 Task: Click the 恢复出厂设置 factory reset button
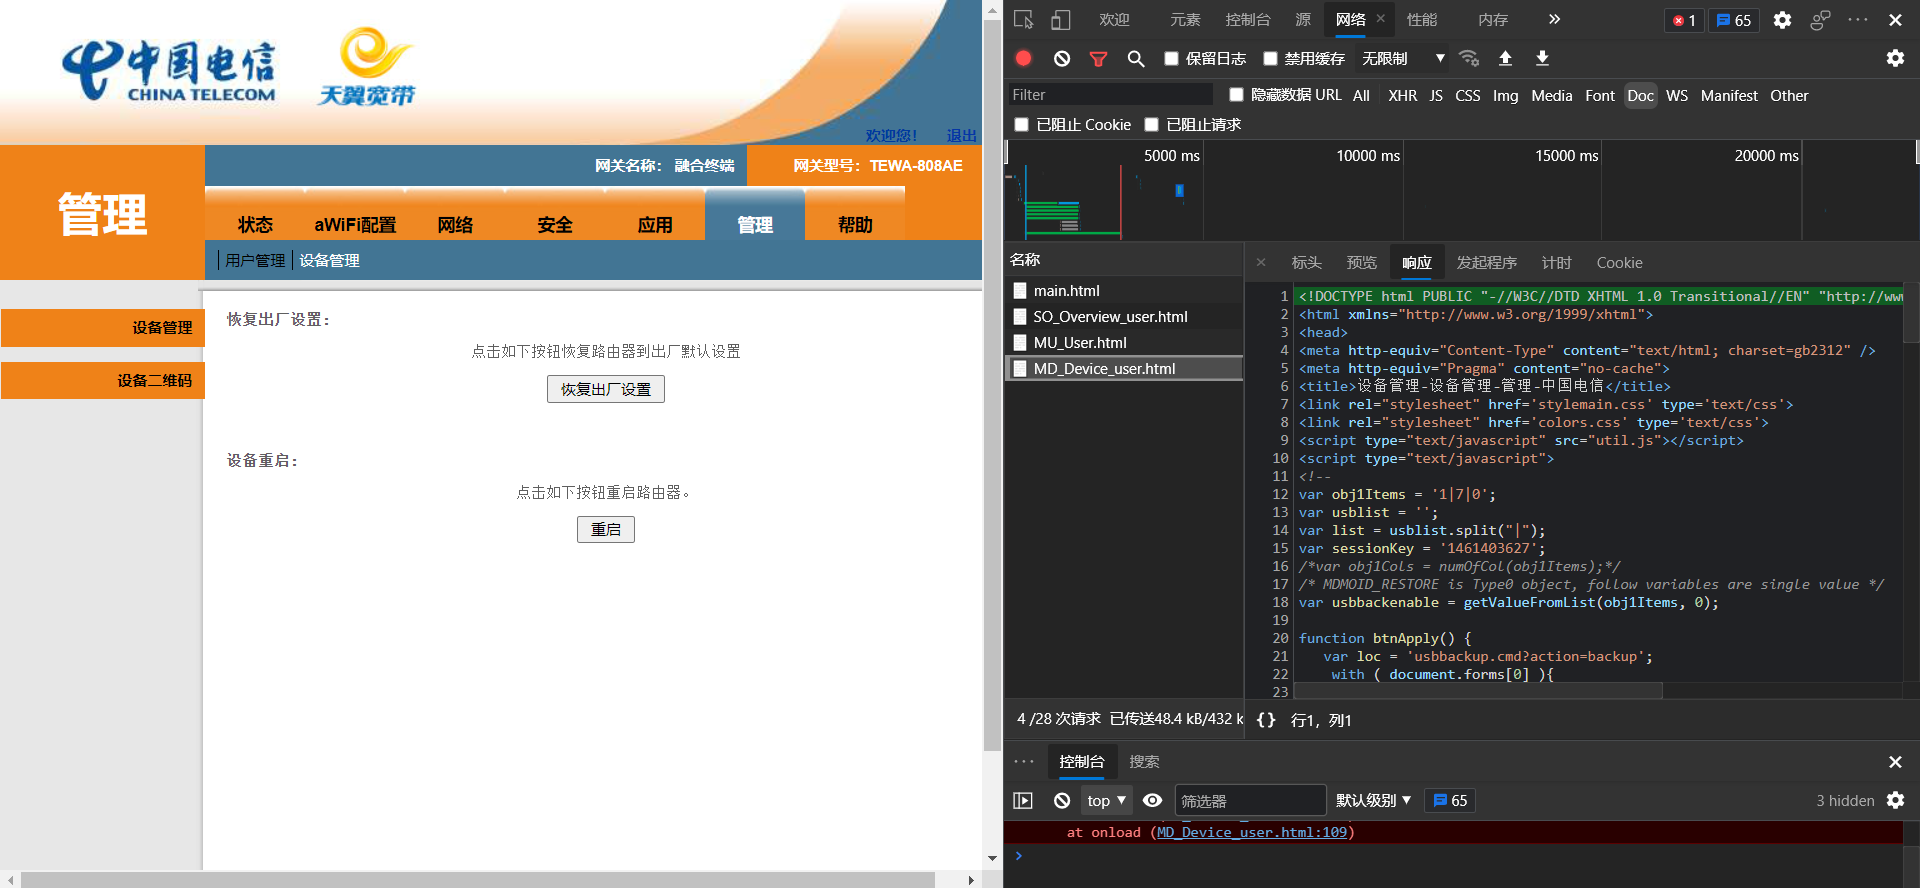(x=606, y=389)
